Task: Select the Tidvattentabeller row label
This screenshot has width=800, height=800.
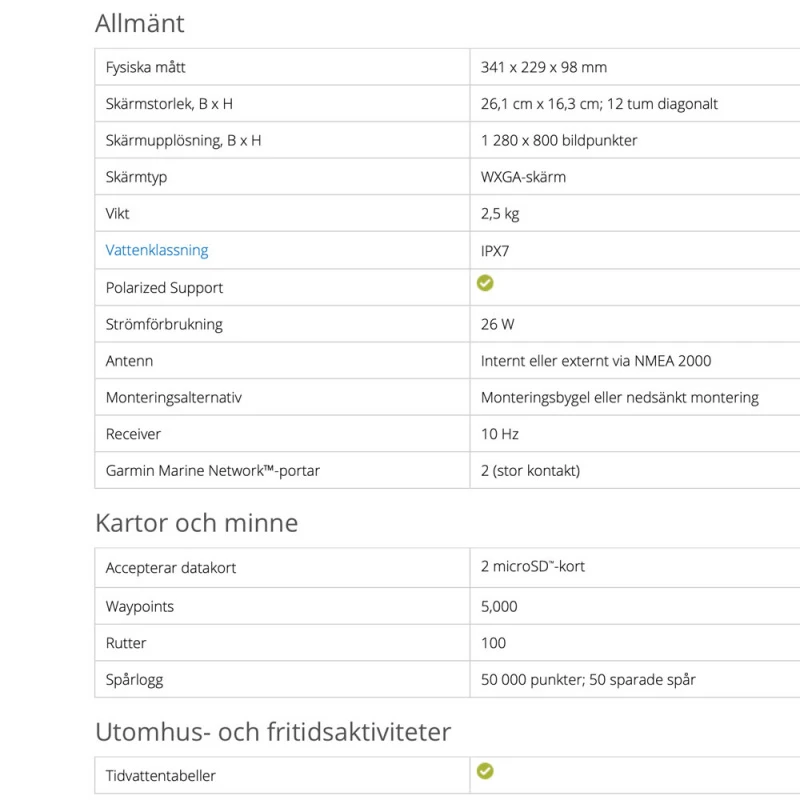Action: (x=161, y=775)
